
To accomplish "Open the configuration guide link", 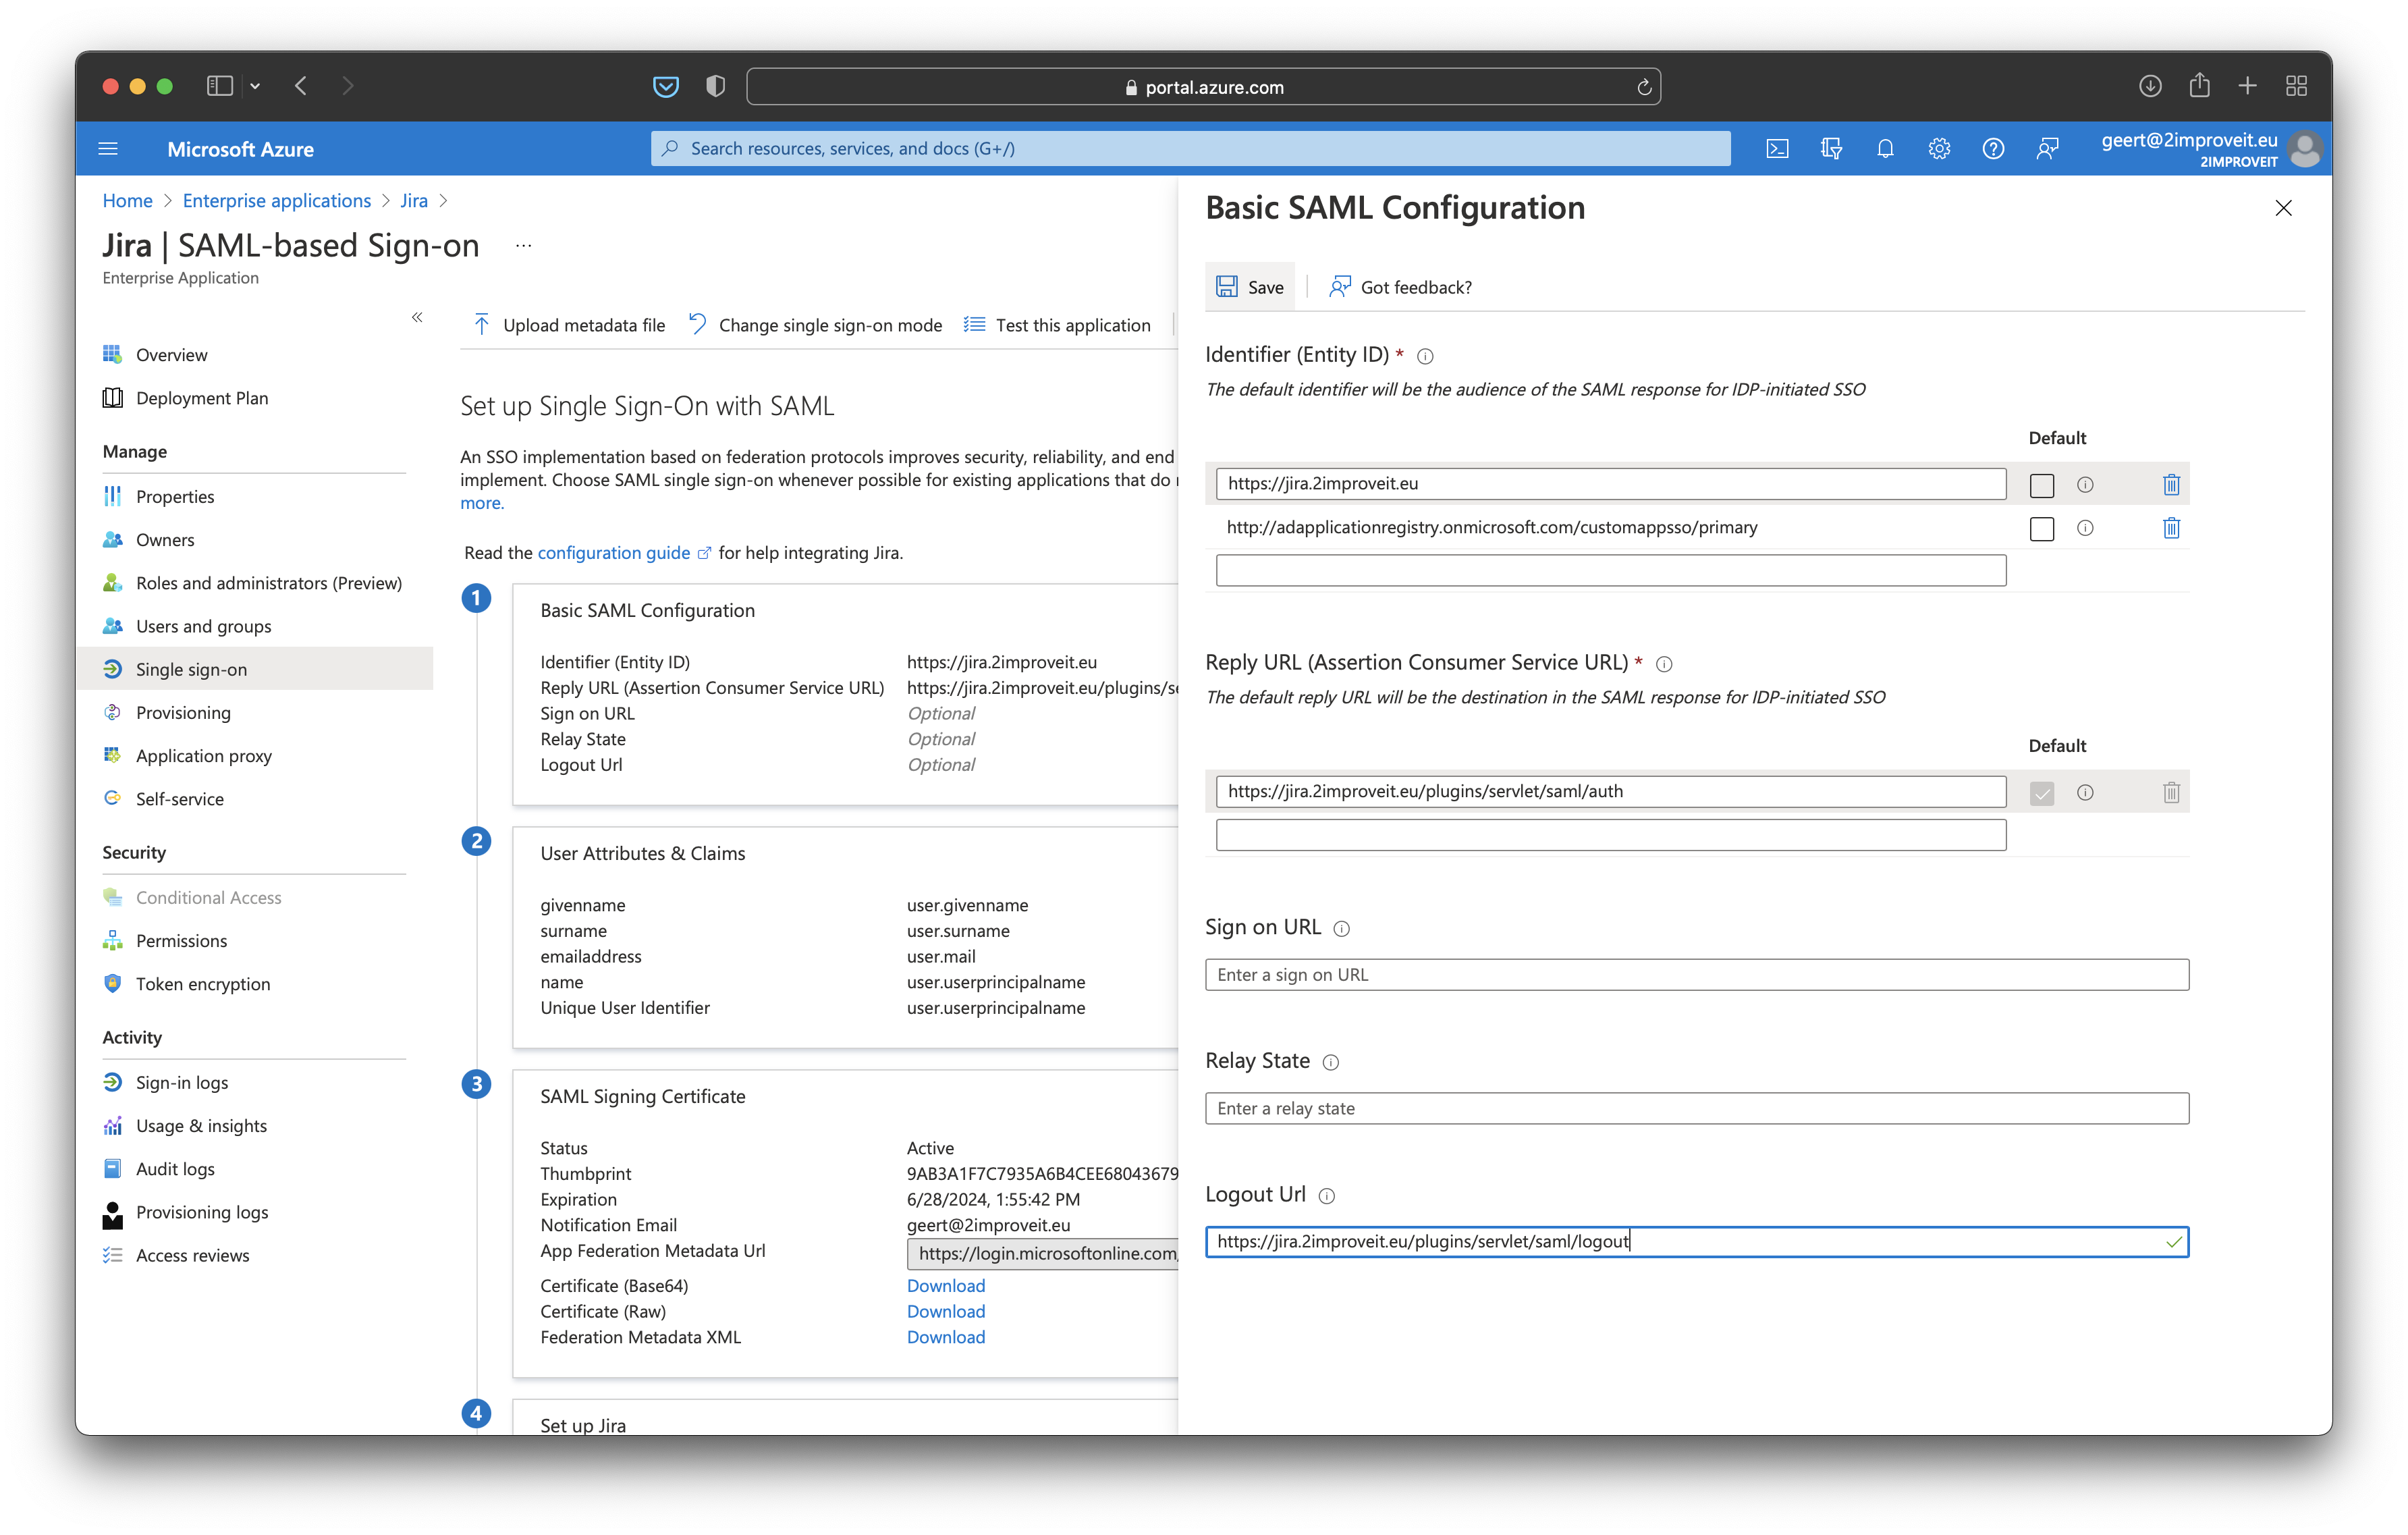I will (x=613, y=553).
